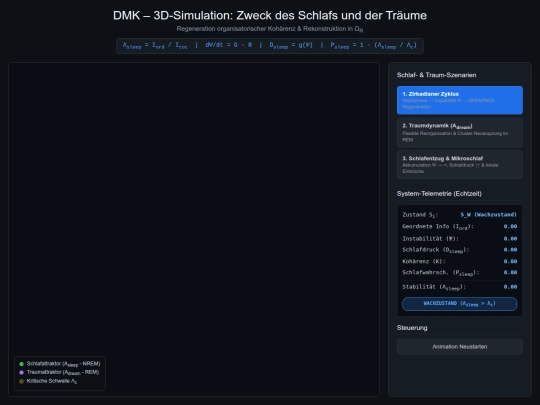Click the brown Kritische Schwelle legend dot
The image size is (540, 405).
(21, 381)
